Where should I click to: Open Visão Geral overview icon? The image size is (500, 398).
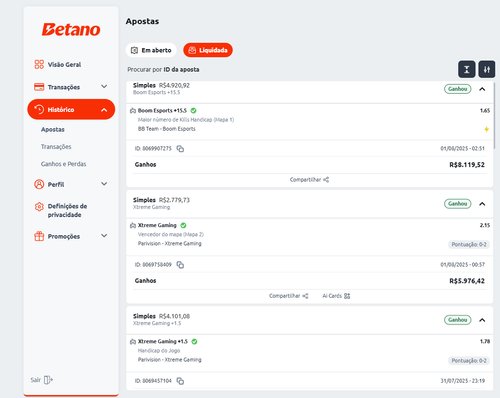point(39,64)
